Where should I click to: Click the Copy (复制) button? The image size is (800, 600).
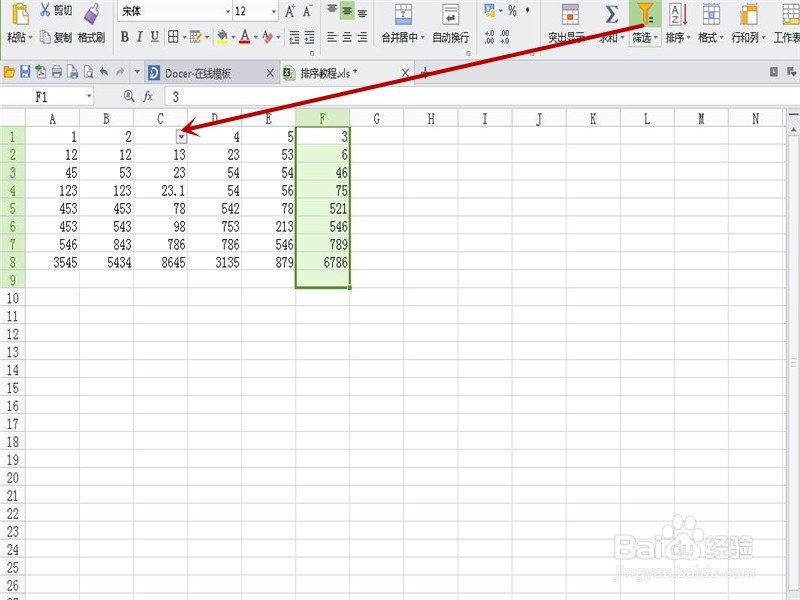(56, 37)
